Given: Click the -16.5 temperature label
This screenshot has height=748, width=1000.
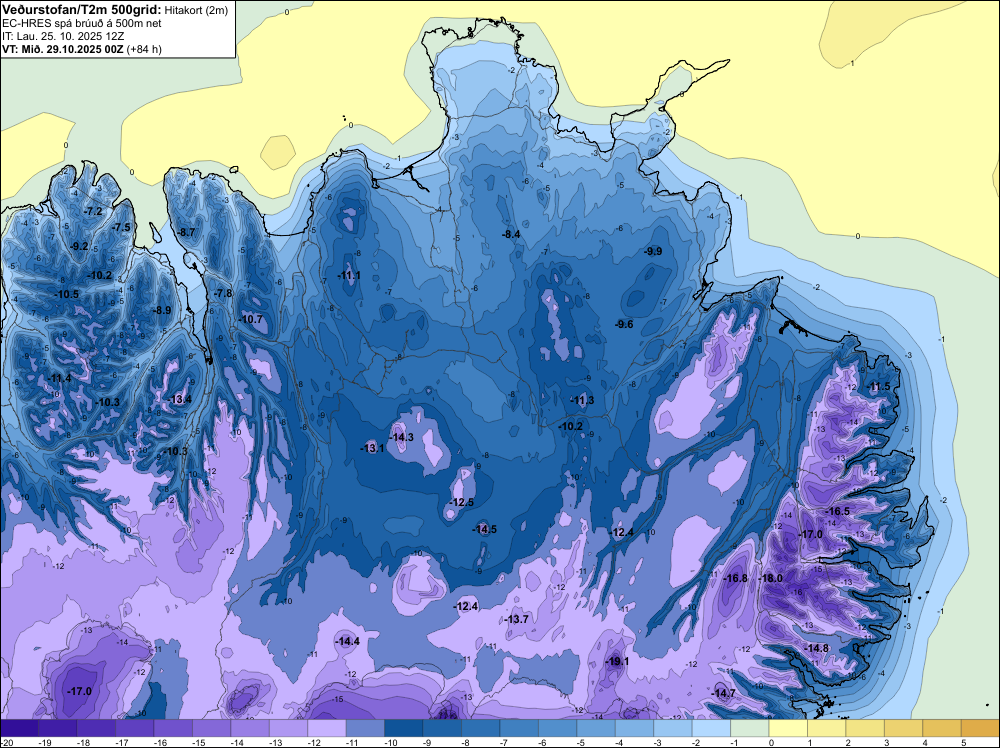Looking at the screenshot, I should tap(838, 511).
